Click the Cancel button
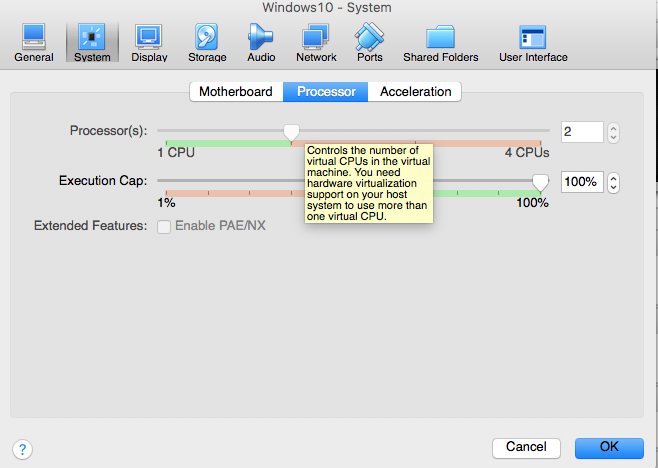Image resolution: width=658 pixels, height=468 pixels. pyautogui.click(x=526, y=447)
